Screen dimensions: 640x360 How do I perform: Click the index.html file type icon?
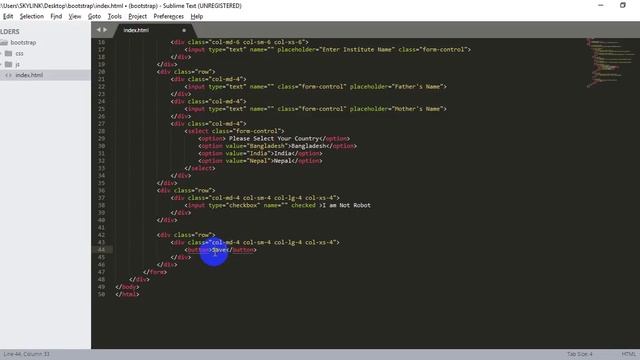coord(9,75)
